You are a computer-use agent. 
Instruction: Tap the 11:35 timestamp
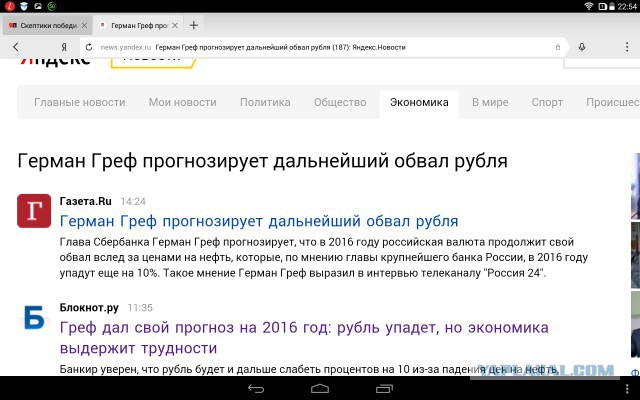(x=140, y=307)
